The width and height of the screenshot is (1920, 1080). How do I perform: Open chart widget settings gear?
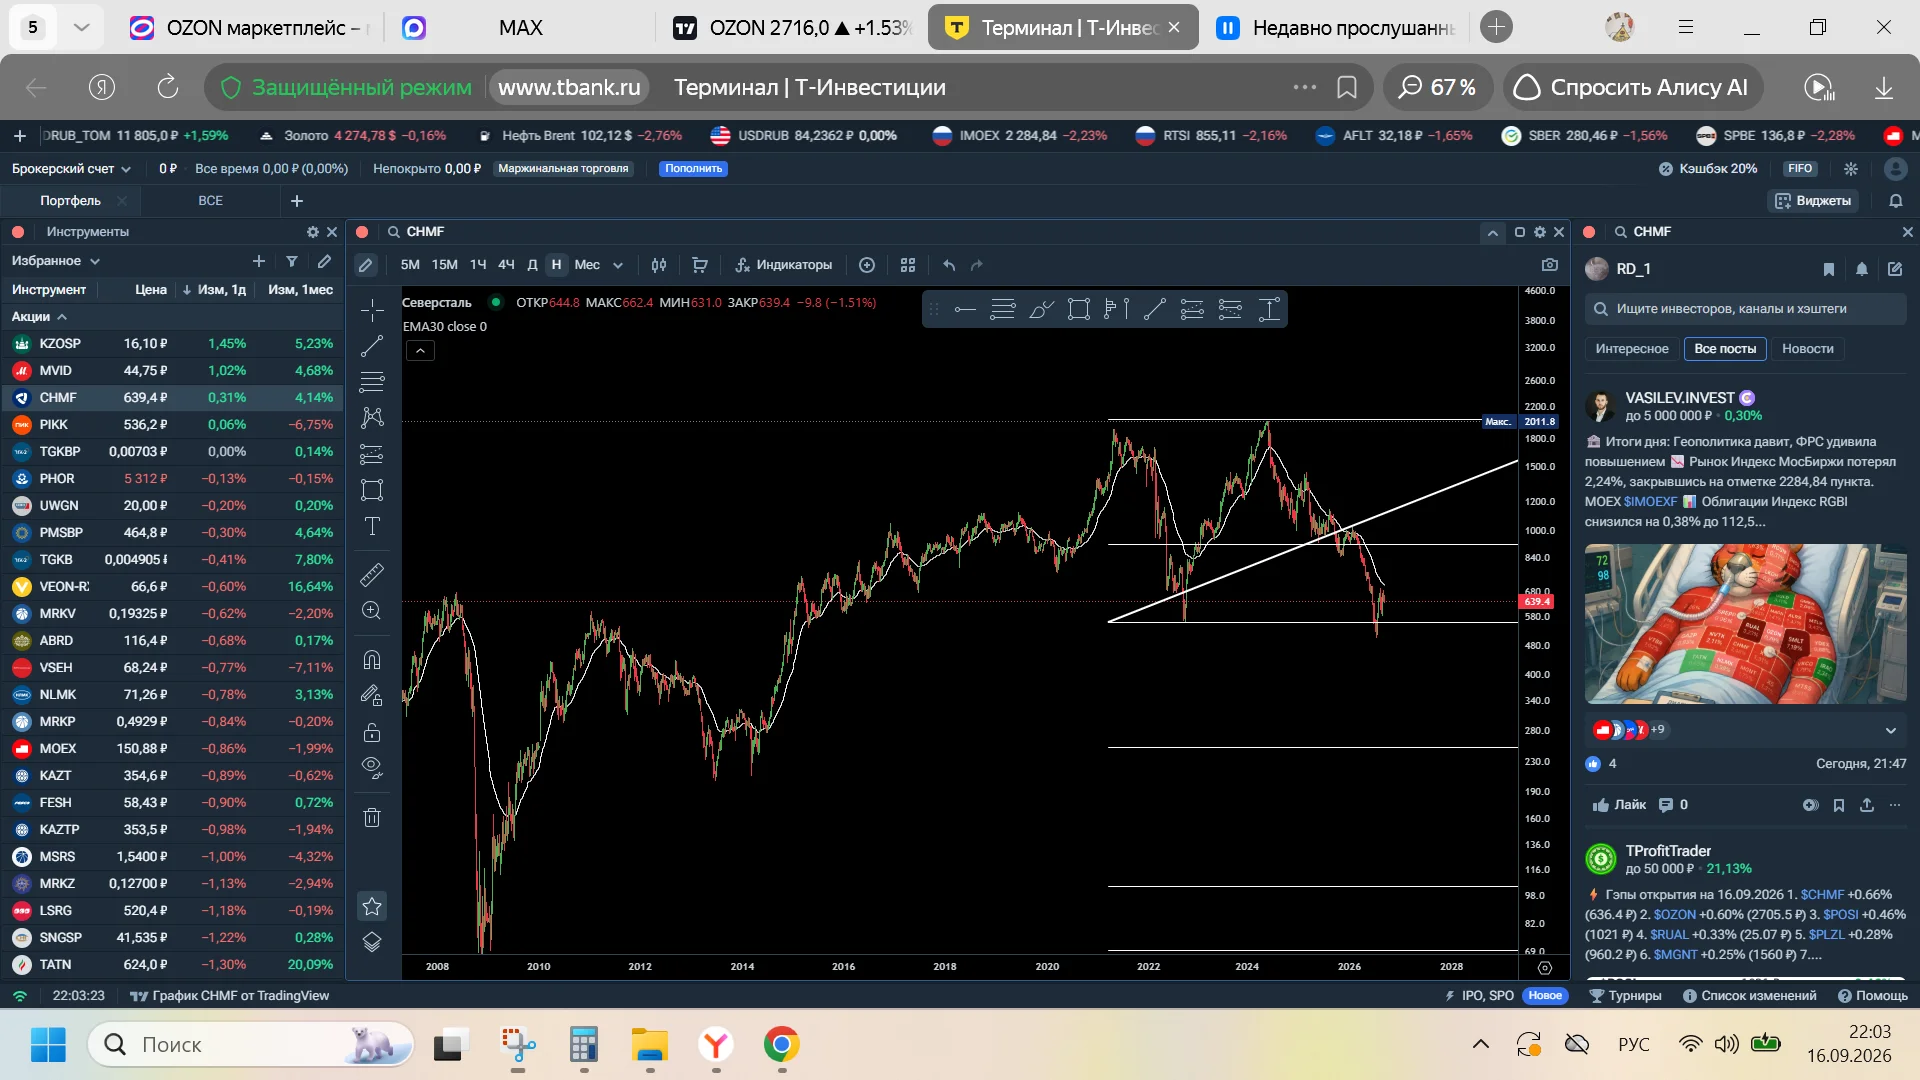click(x=1540, y=232)
